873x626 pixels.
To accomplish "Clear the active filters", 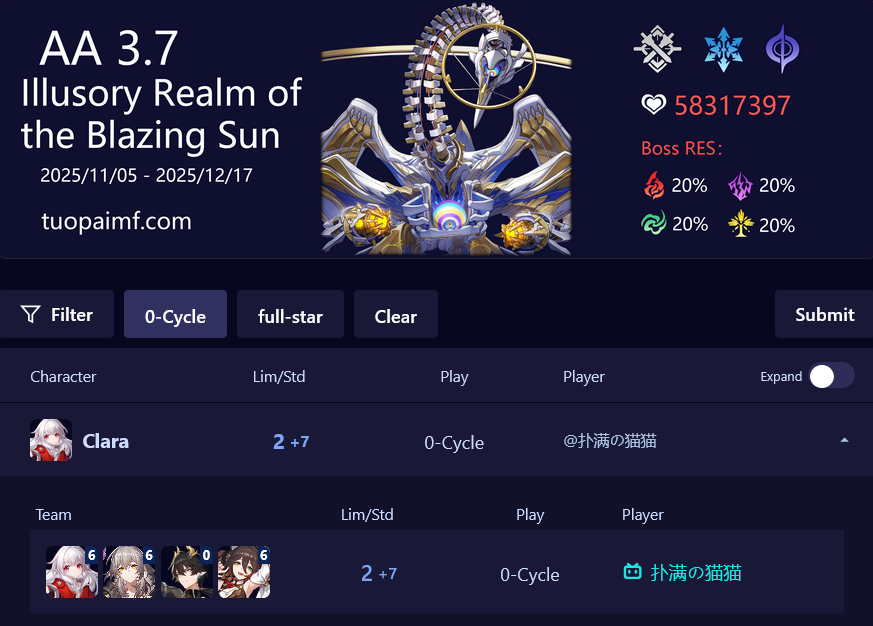I will 396,315.
